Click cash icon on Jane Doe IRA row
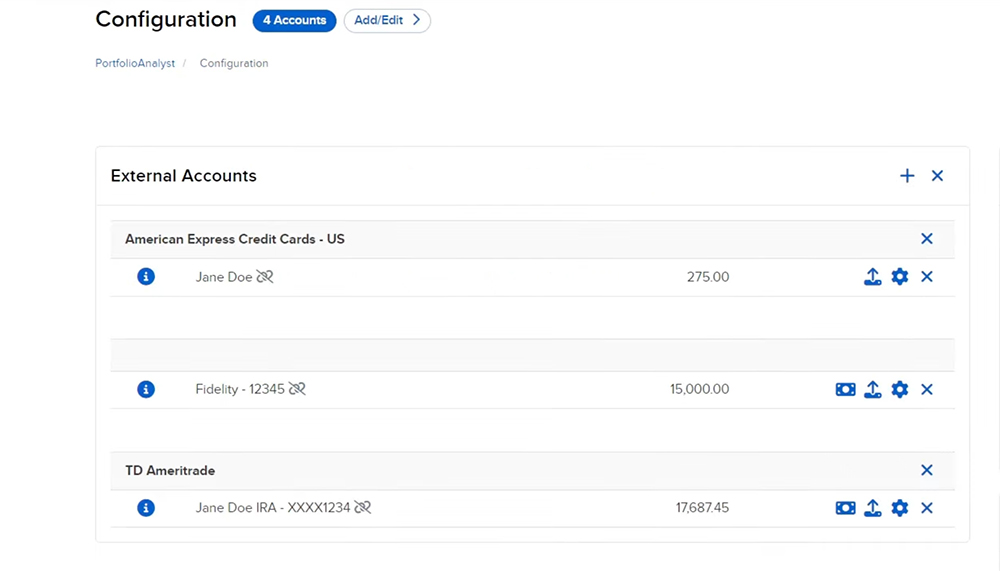 846,508
